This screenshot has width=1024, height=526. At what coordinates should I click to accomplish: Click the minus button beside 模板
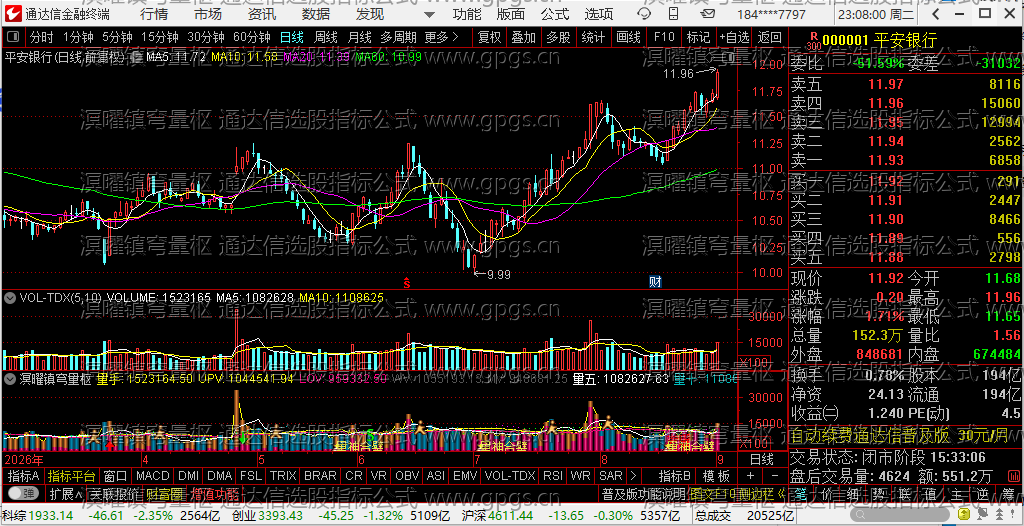(775, 476)
